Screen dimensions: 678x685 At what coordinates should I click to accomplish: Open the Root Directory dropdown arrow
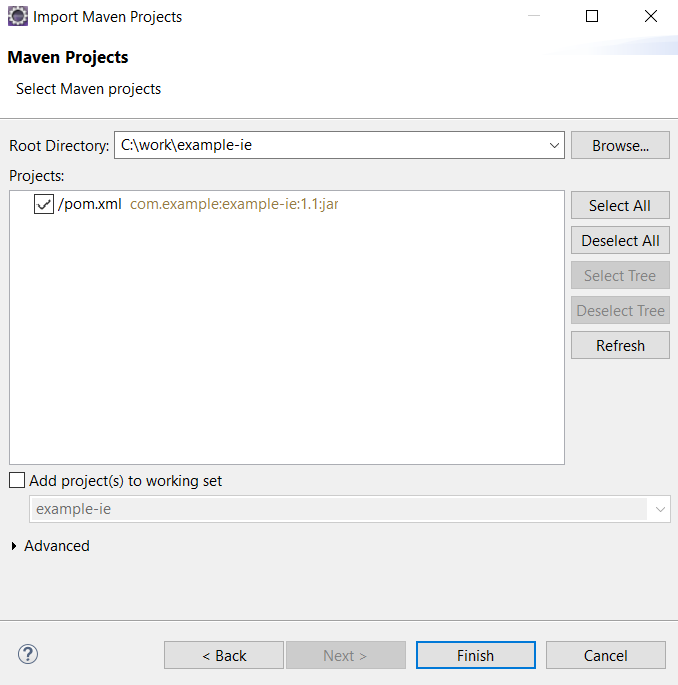(554, 145)
